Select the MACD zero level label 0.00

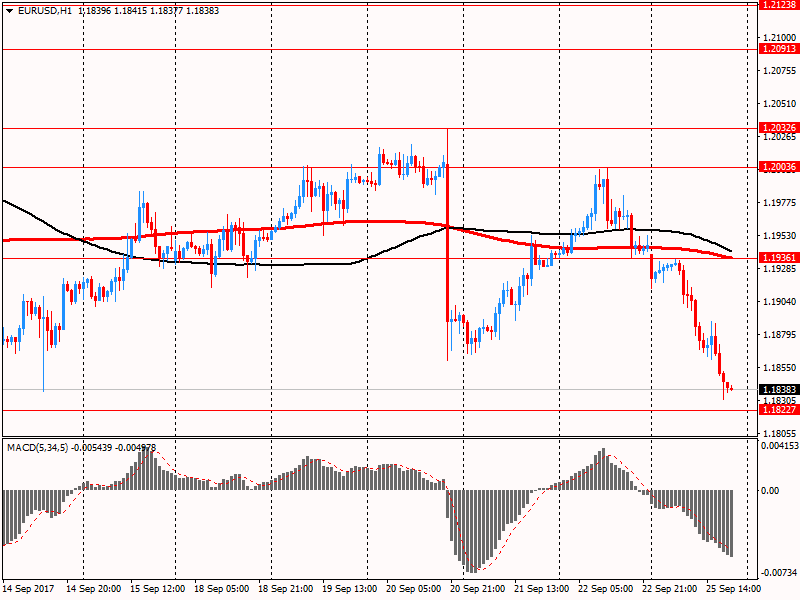coord(770,491)
